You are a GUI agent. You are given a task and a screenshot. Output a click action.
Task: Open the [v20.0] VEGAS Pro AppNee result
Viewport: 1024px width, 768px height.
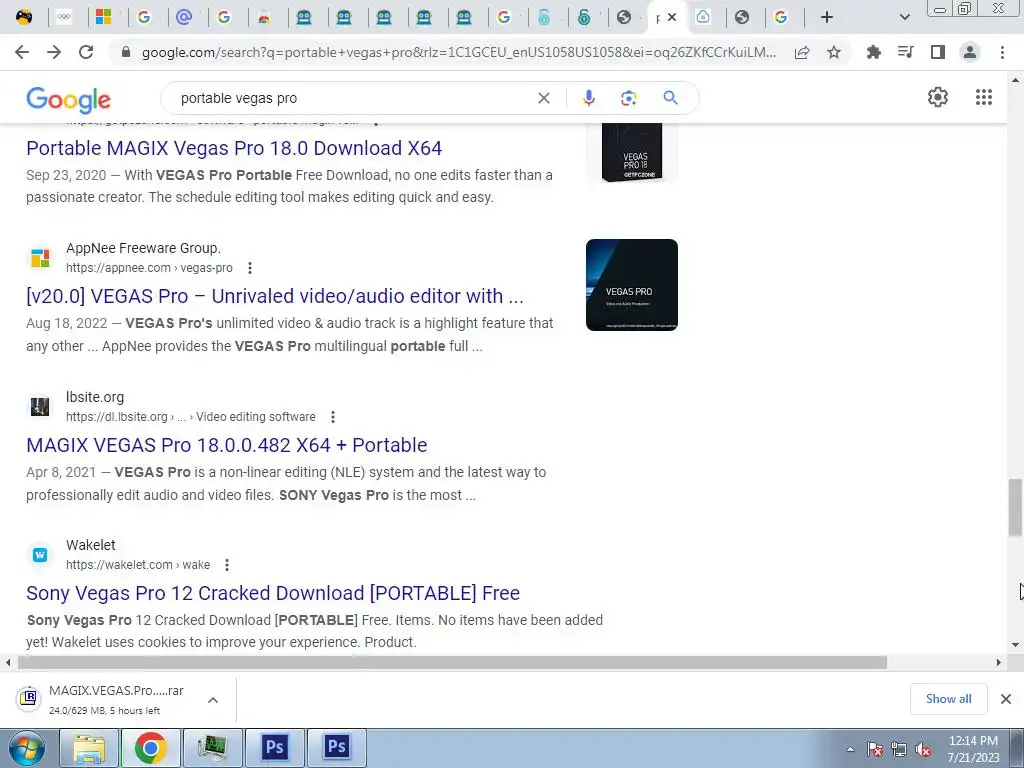[274, 296]
